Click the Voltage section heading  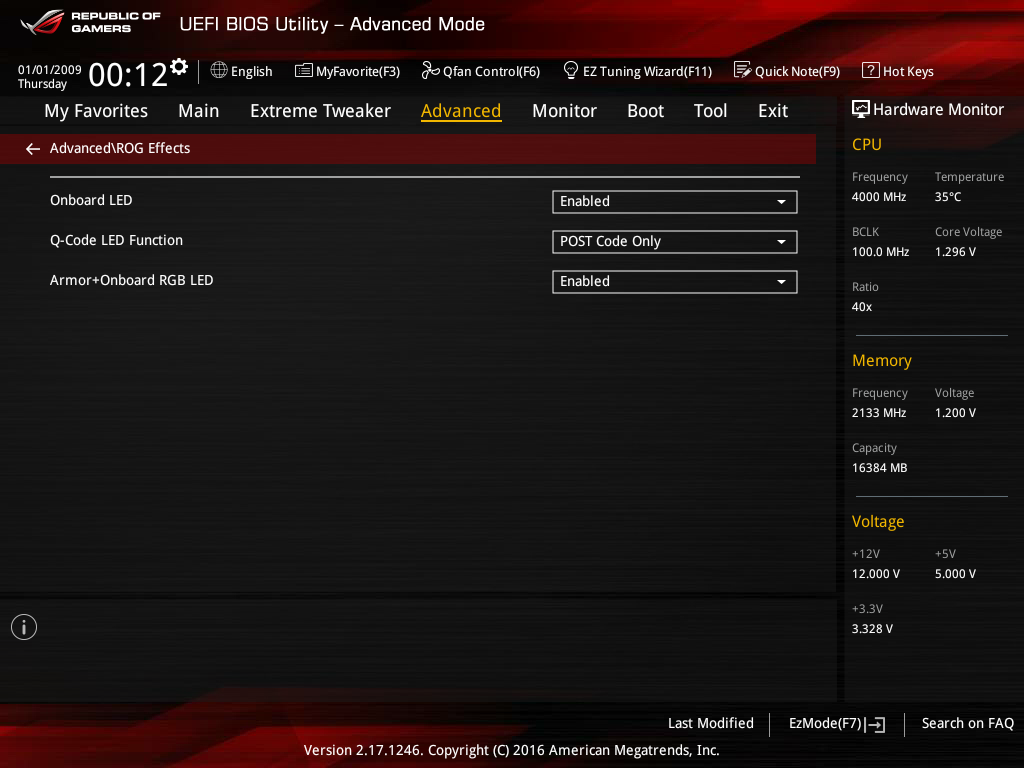click(878, 521)
